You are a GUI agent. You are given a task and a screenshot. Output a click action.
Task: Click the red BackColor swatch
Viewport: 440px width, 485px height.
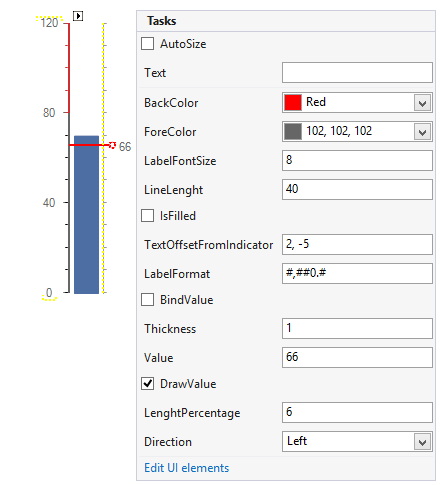click(293, 102)
